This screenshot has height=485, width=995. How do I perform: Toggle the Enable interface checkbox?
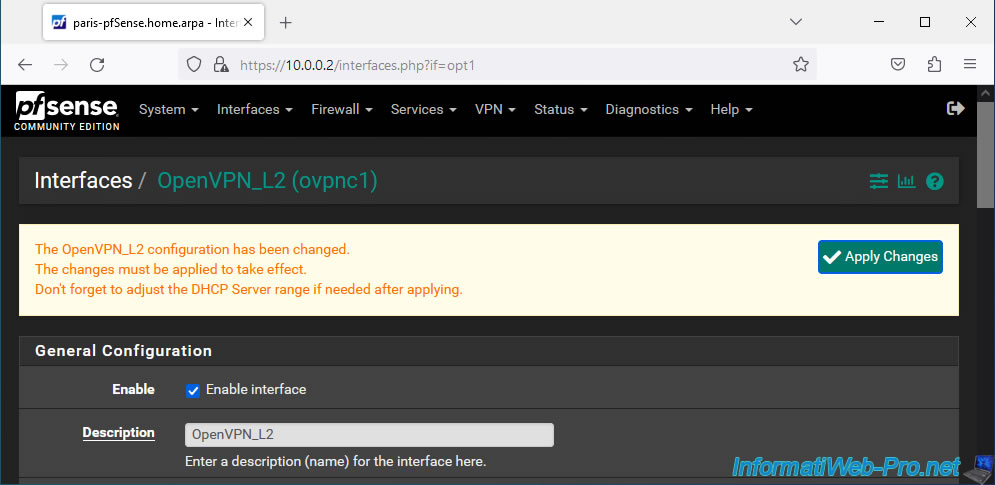pos(193,390)
